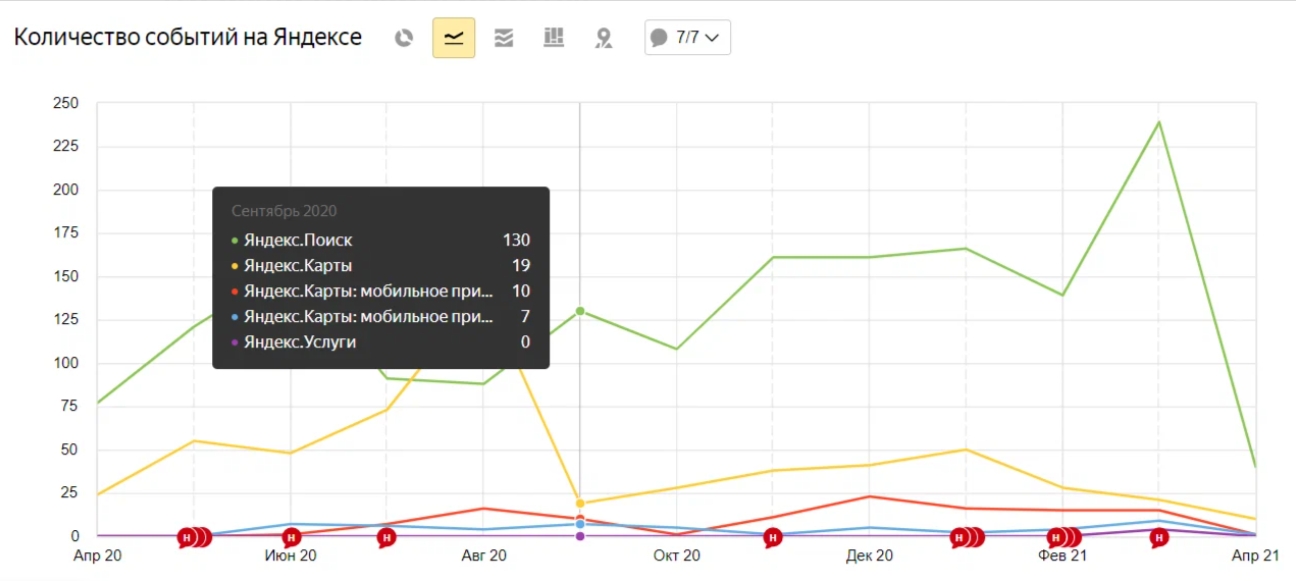Switch to the pie chart view
The width and height of the screenshot is (1296, 581).
click(x=404, y=38)
